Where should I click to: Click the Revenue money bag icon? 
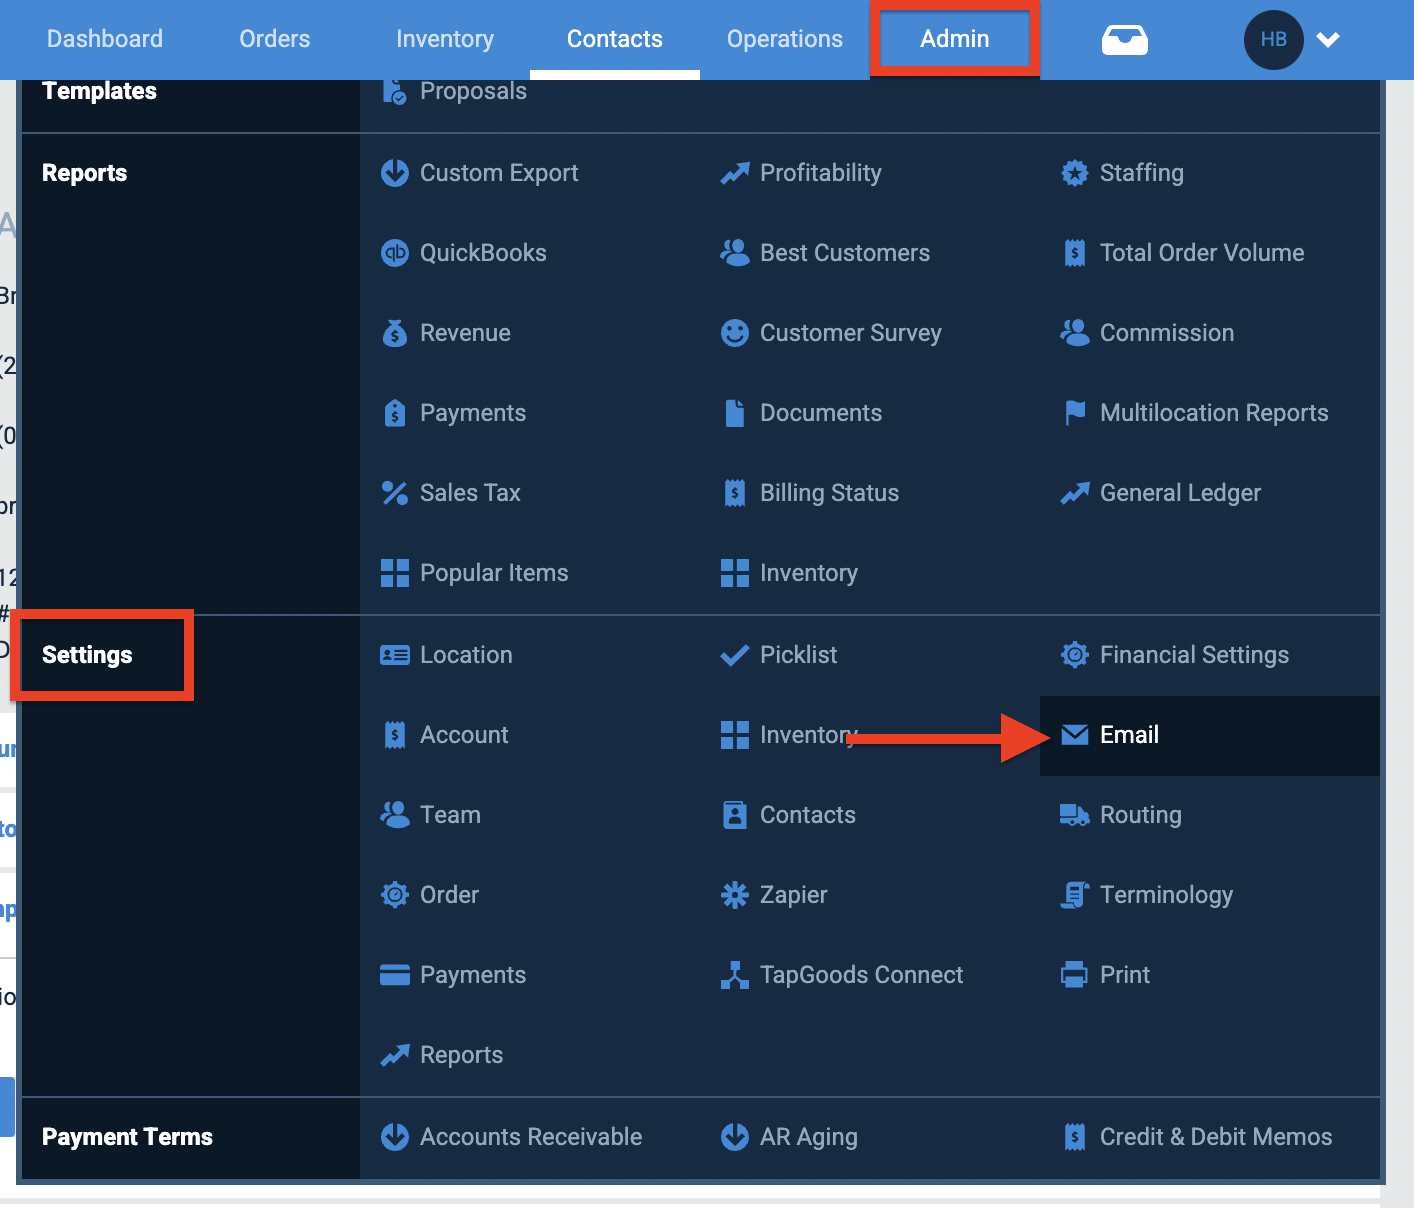click(395, 333)
